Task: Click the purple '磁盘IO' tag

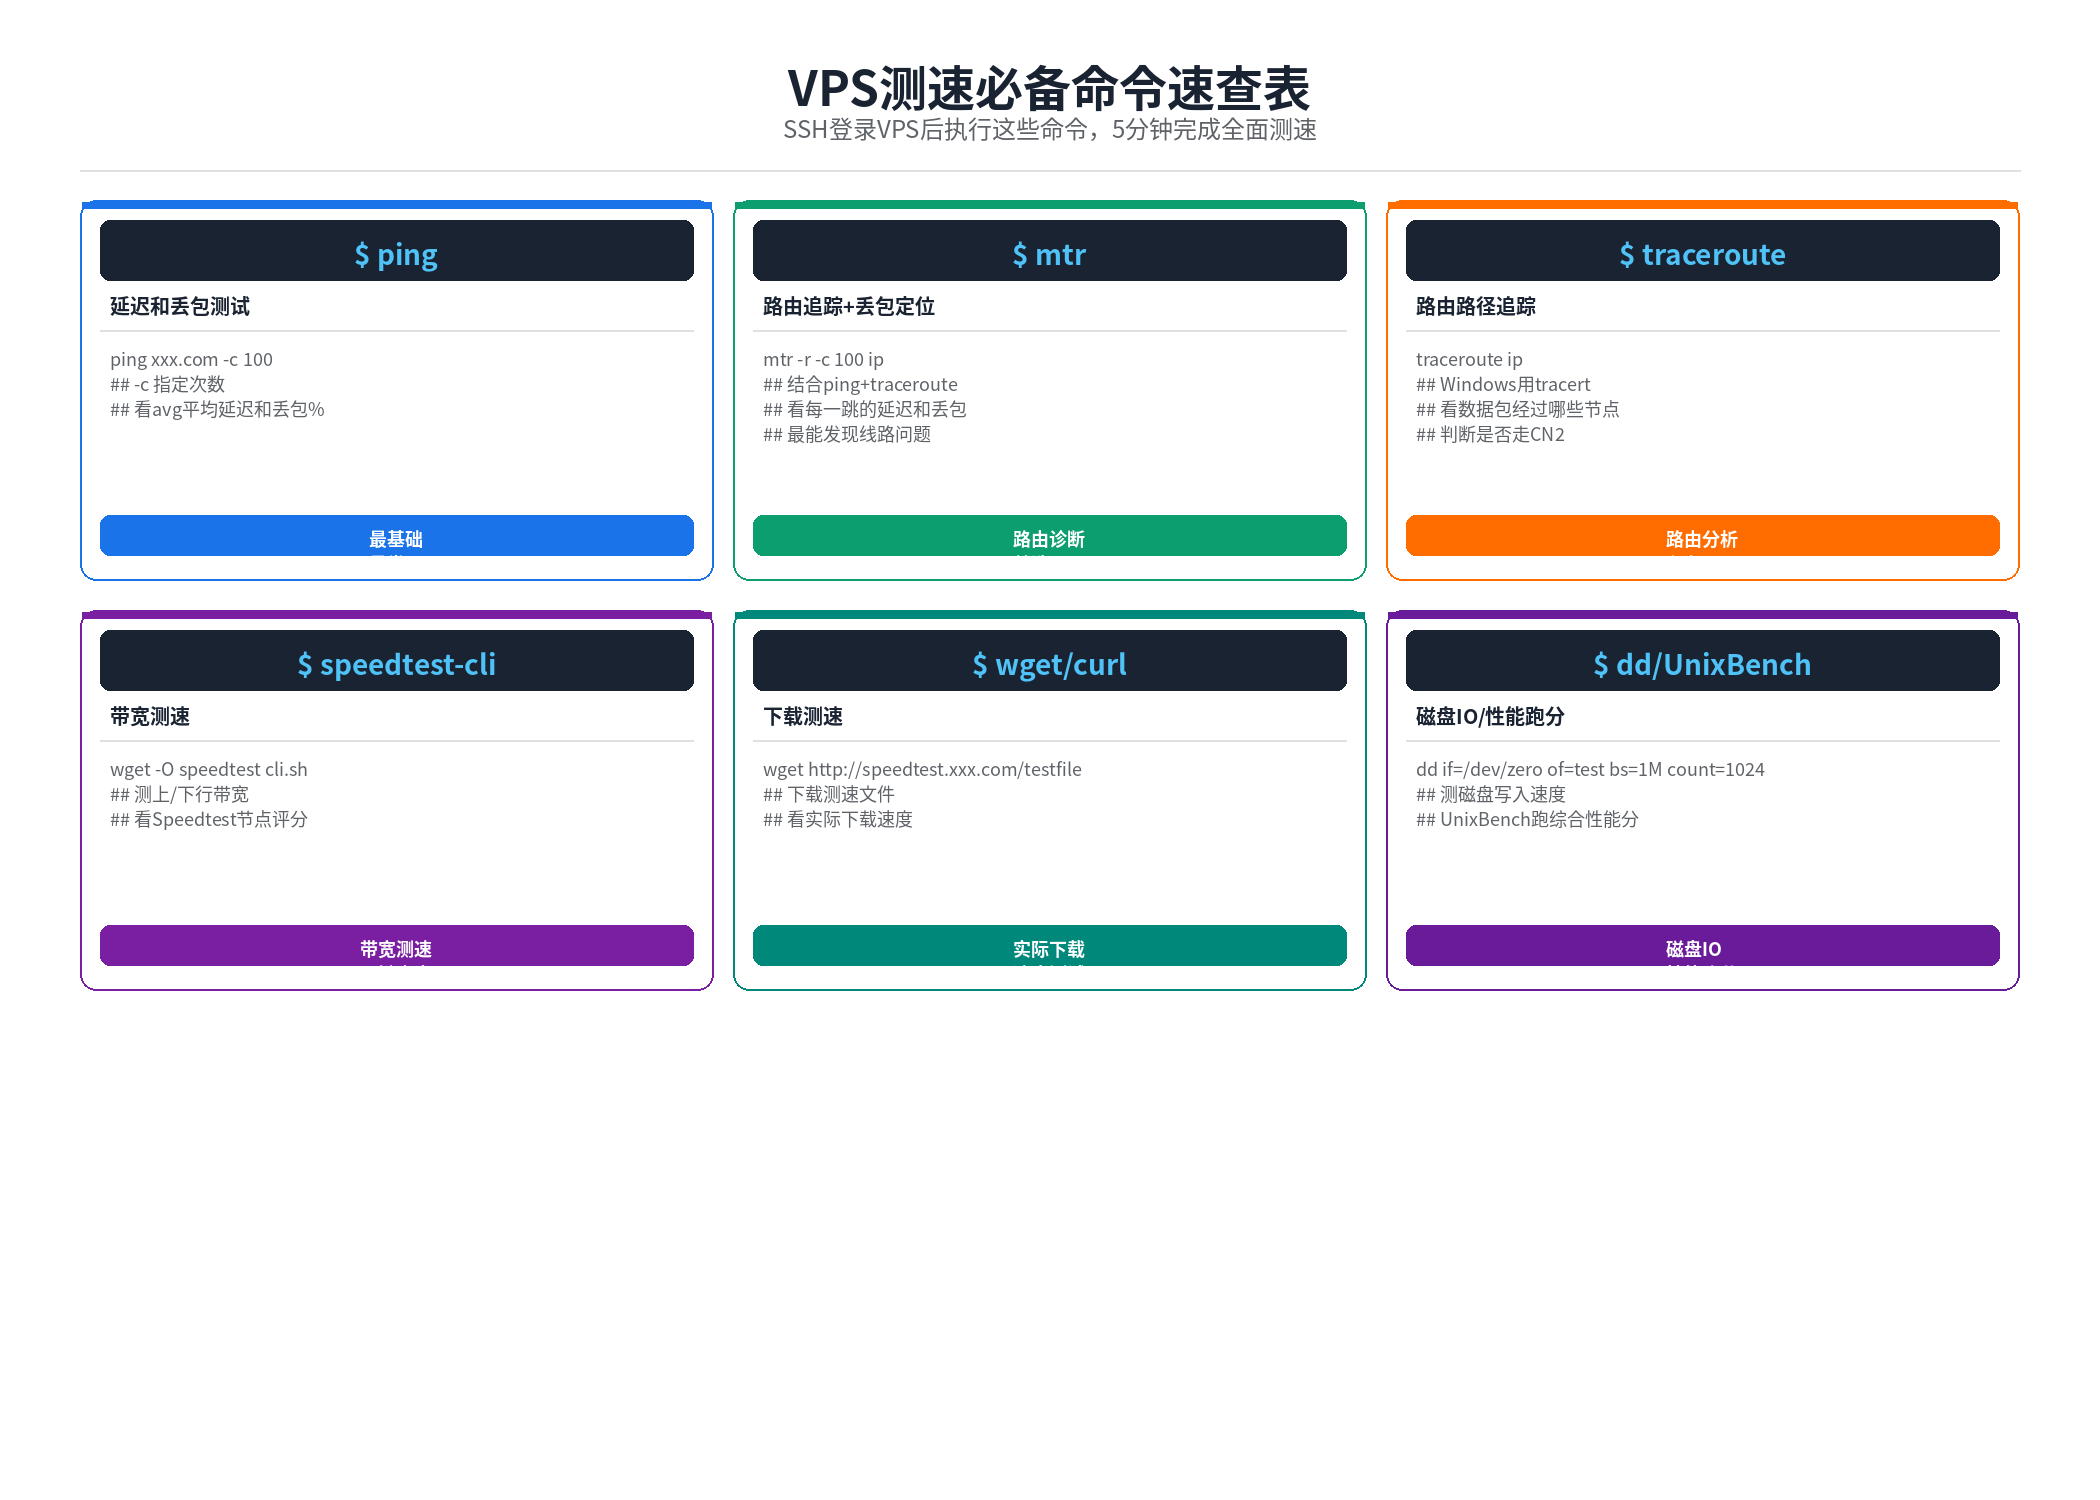Action: pos(1703,946)
